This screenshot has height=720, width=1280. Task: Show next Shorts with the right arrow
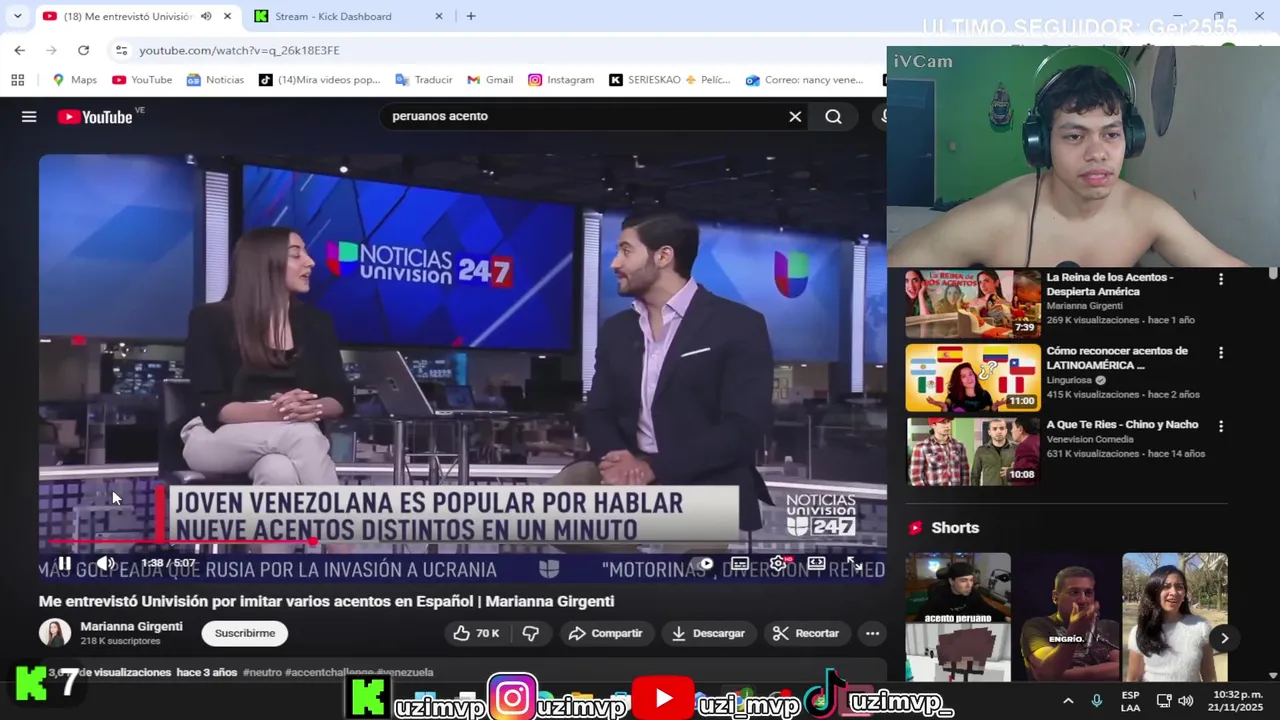tap(1224, 638)
